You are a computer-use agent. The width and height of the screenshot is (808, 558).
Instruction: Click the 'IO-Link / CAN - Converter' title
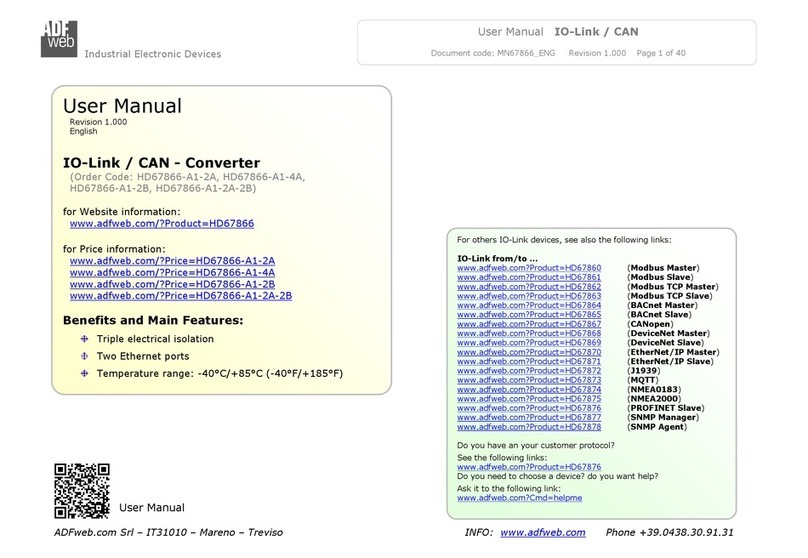161,163
